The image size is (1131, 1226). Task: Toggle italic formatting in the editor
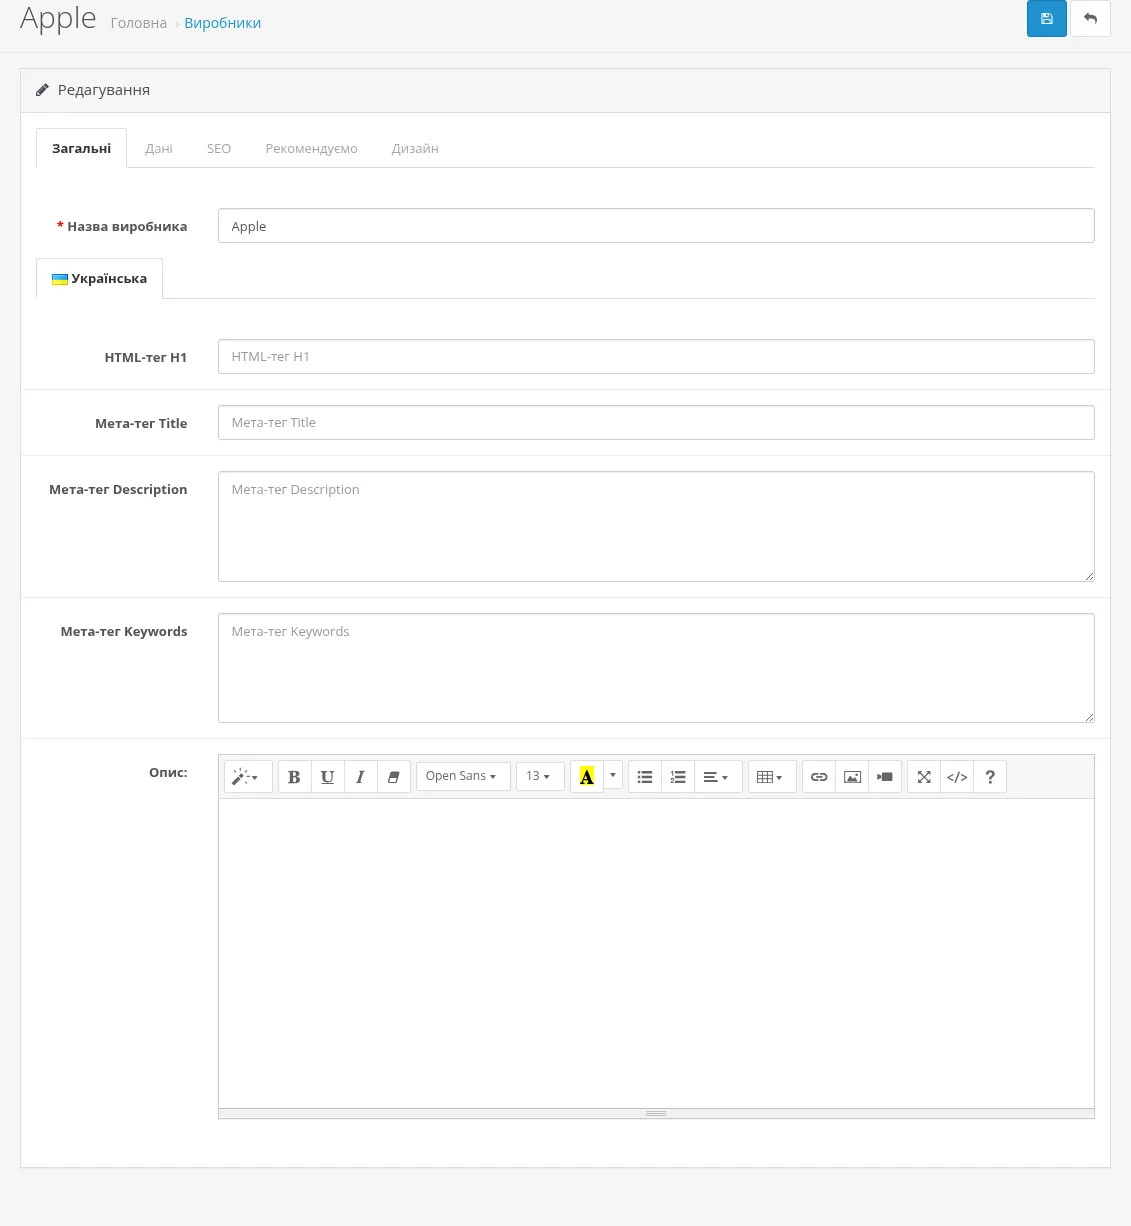360,777
